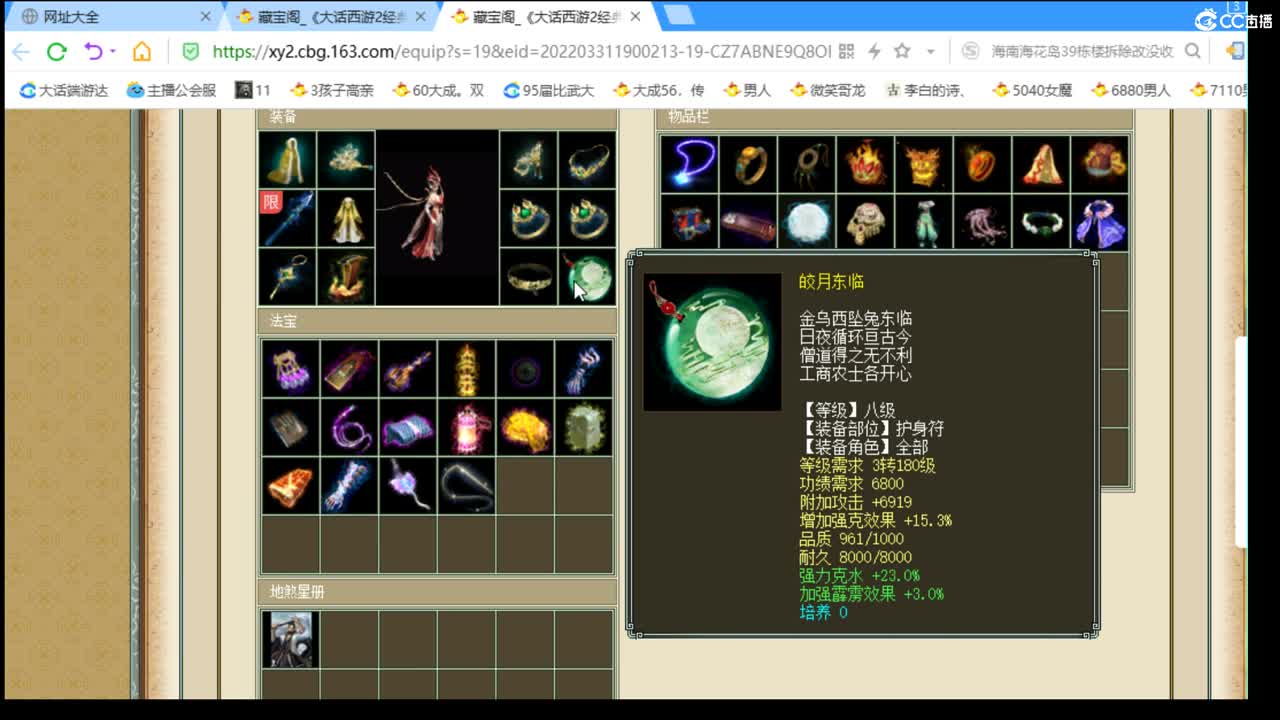Open the 95届比武大 bookmark
Screen dimensions: 1280x720
549,90
